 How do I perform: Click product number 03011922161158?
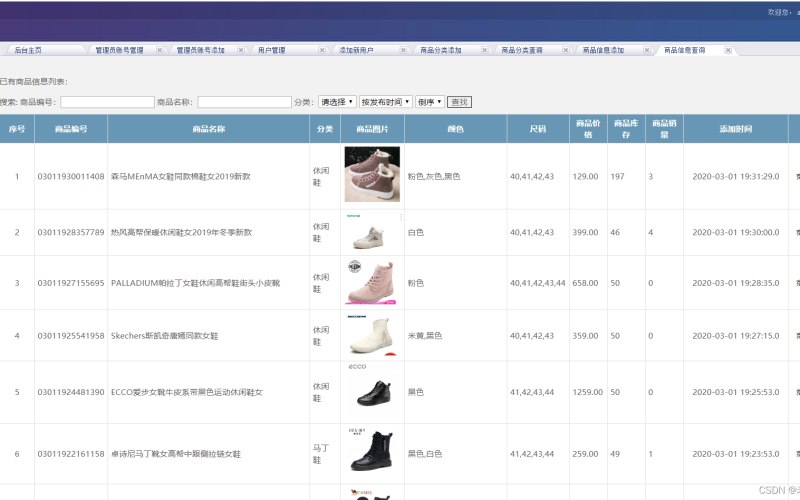(x=71, y=454)
